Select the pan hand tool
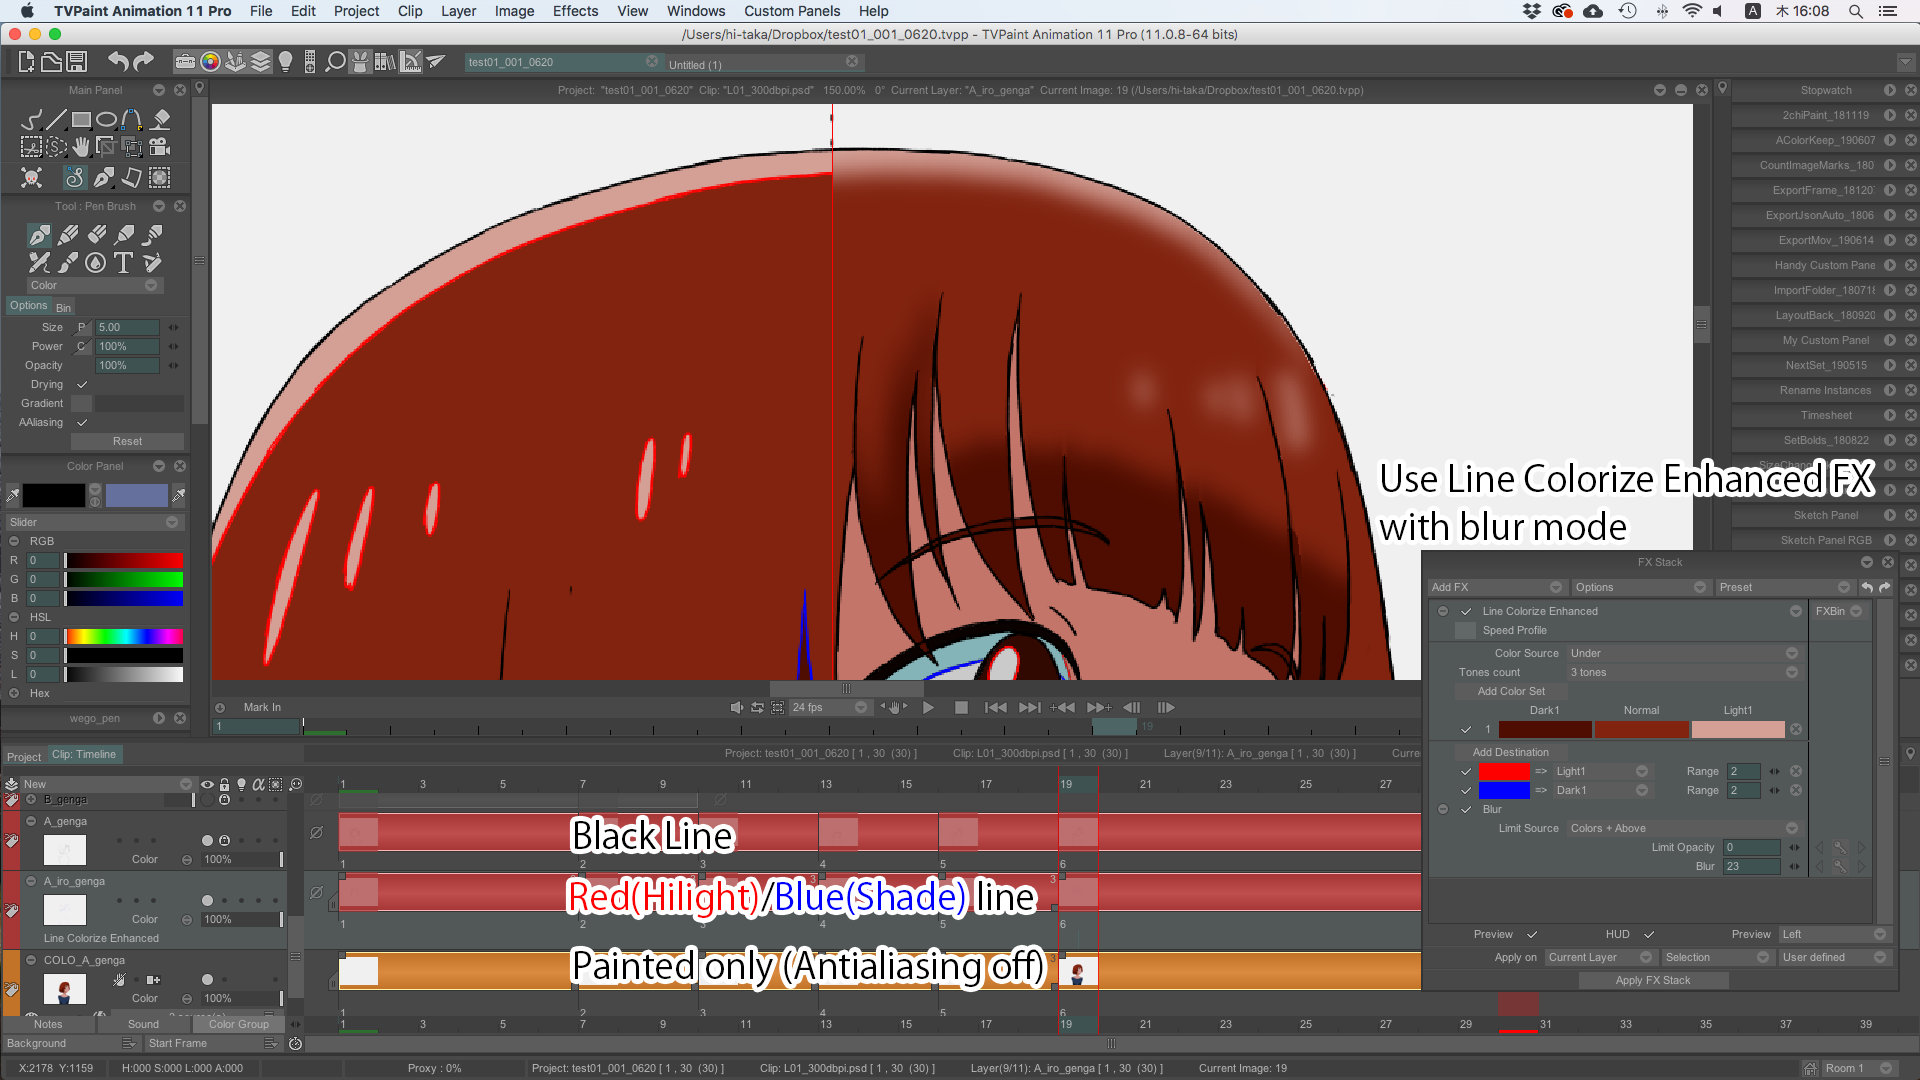 click(81, 147)
